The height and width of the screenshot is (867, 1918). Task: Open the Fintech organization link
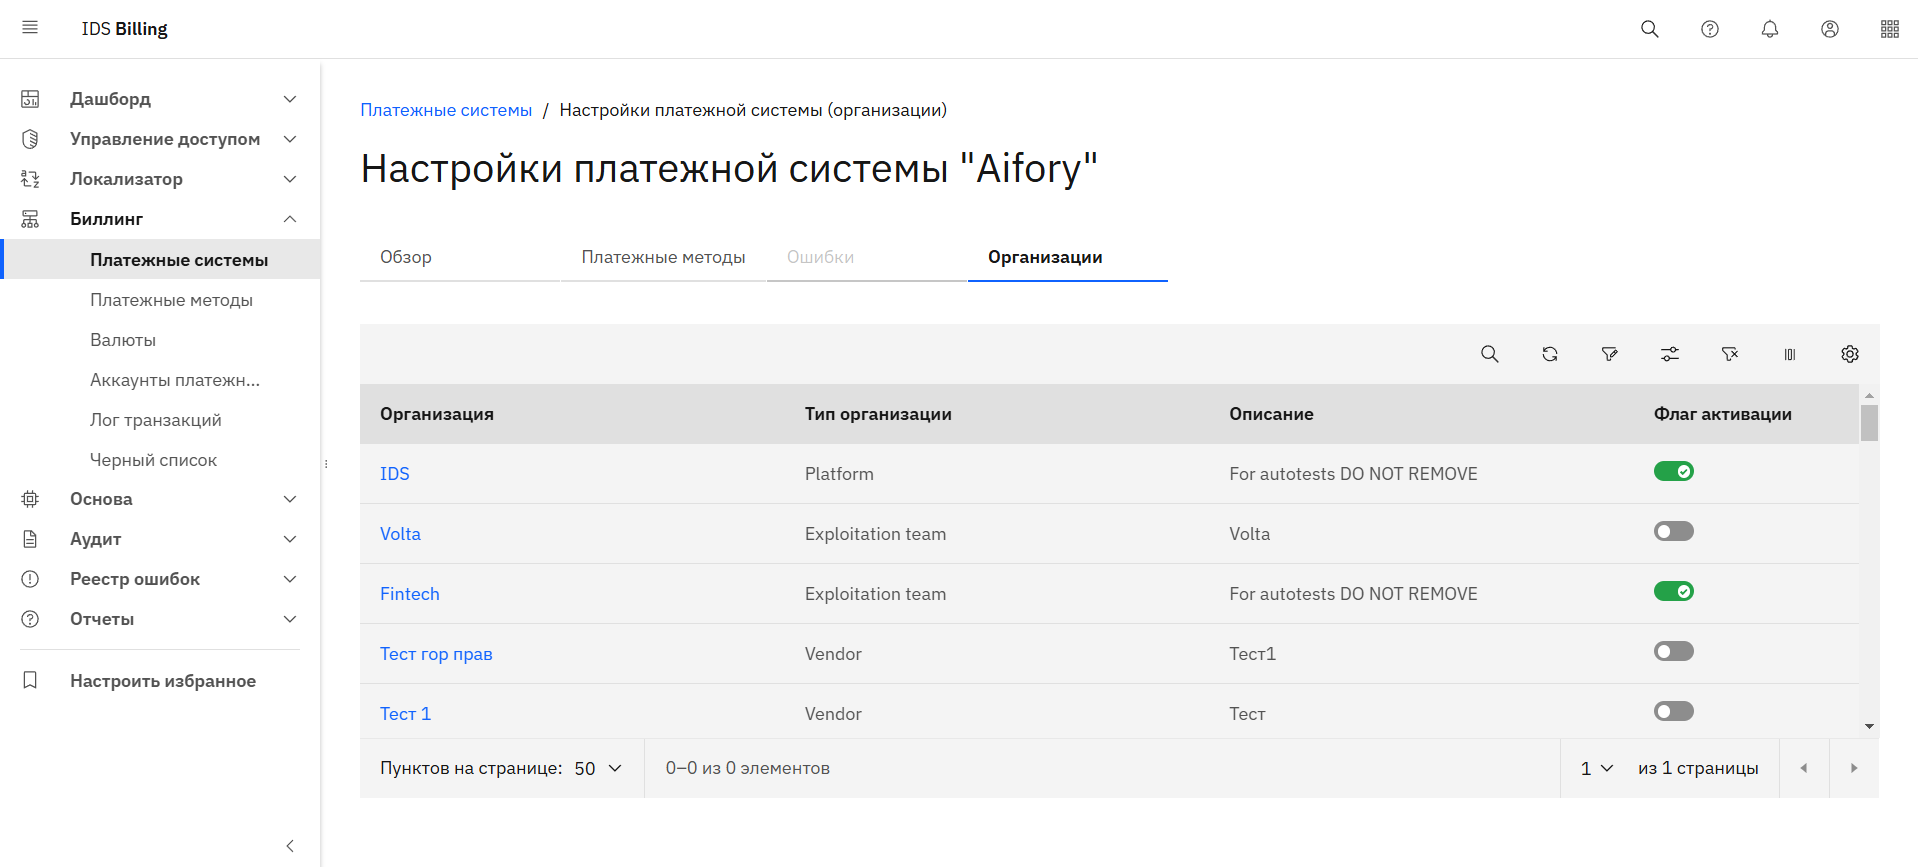[409, 594]
